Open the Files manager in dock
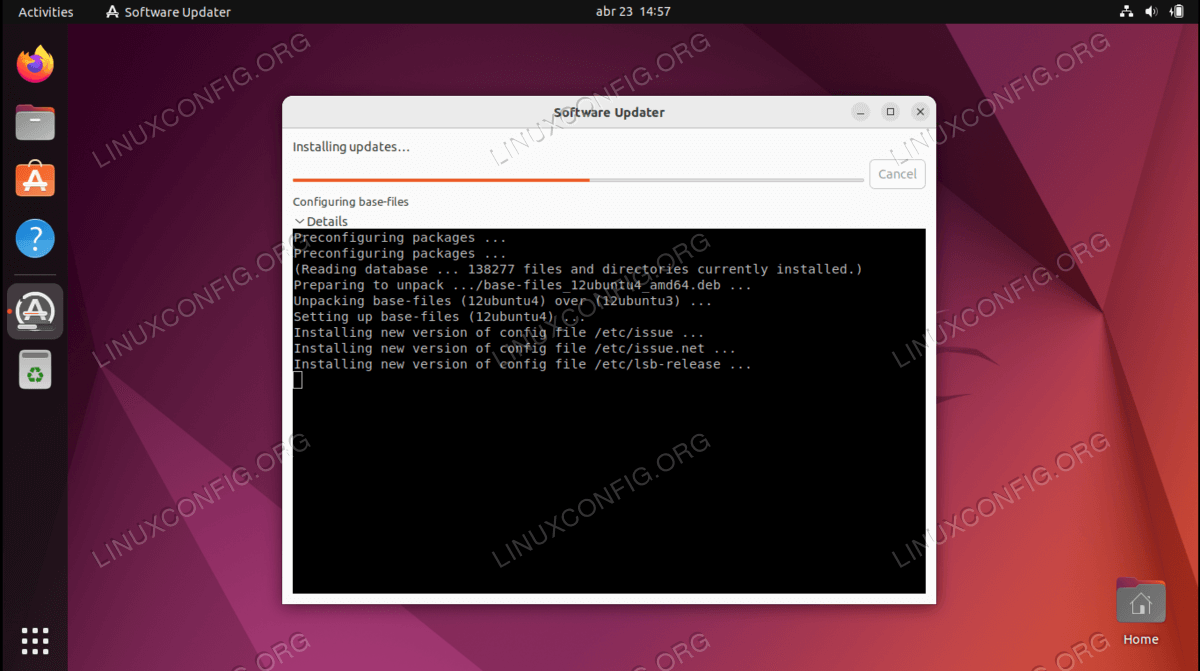 tap(35, 123)
